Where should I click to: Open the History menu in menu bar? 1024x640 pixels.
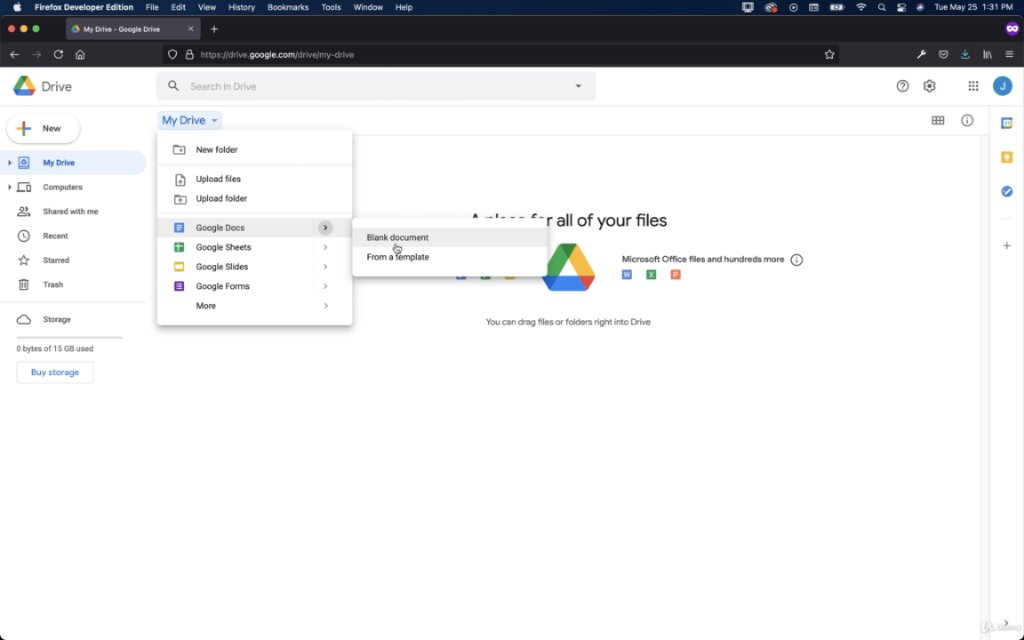[242, 8]
